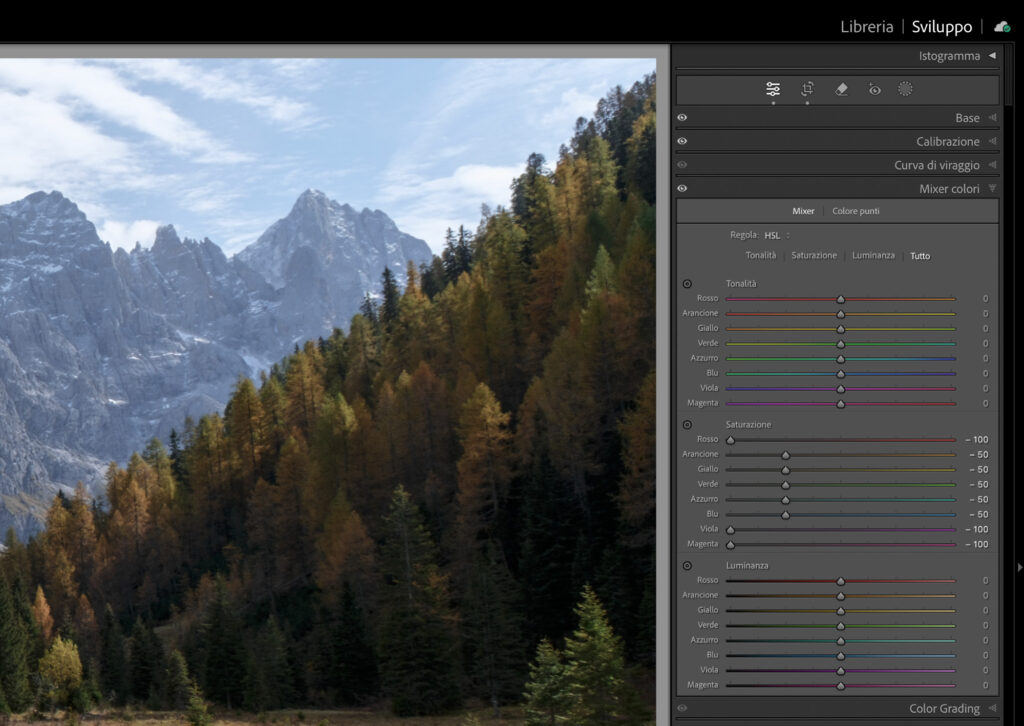The width and height of the screenshot is (1024, 726).
Task: Show Tutto sliders view
Action: [920, 256]
